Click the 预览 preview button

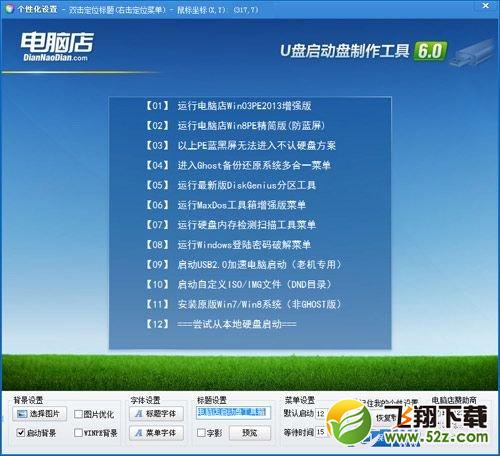(250, 433)
